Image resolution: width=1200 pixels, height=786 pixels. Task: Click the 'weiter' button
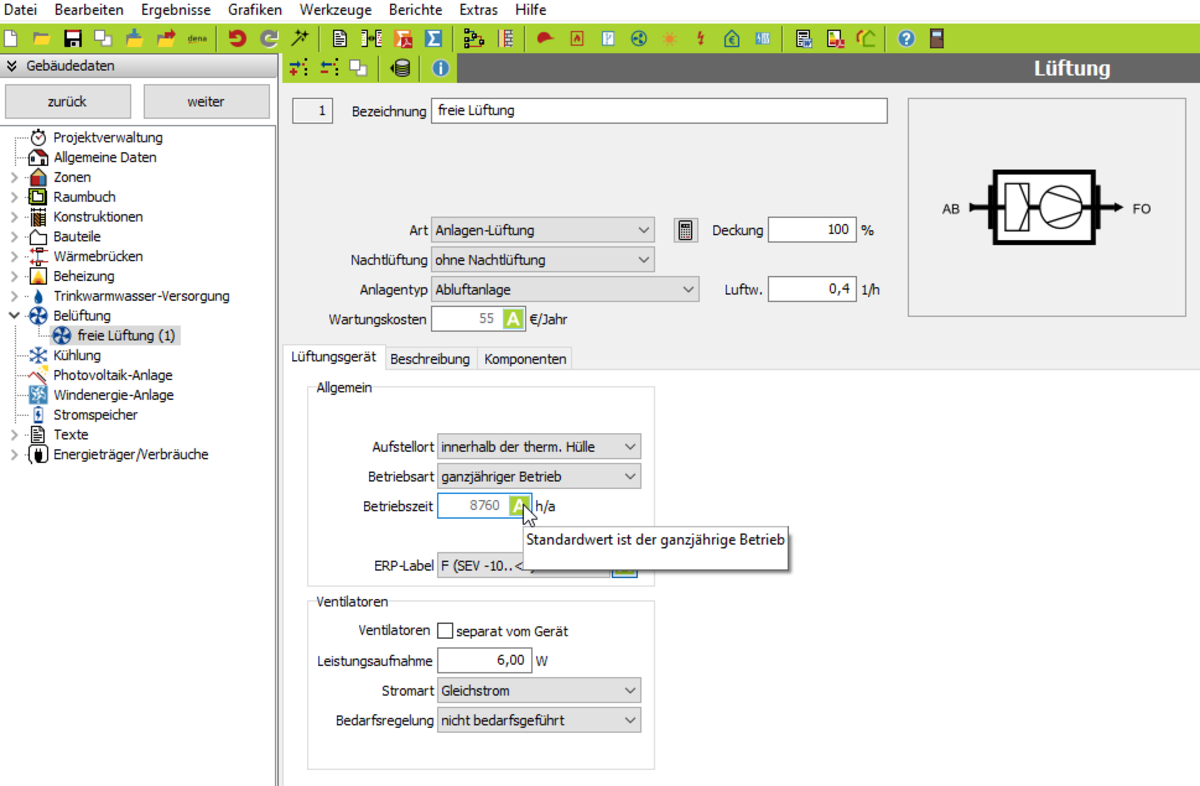click(206, 101)
